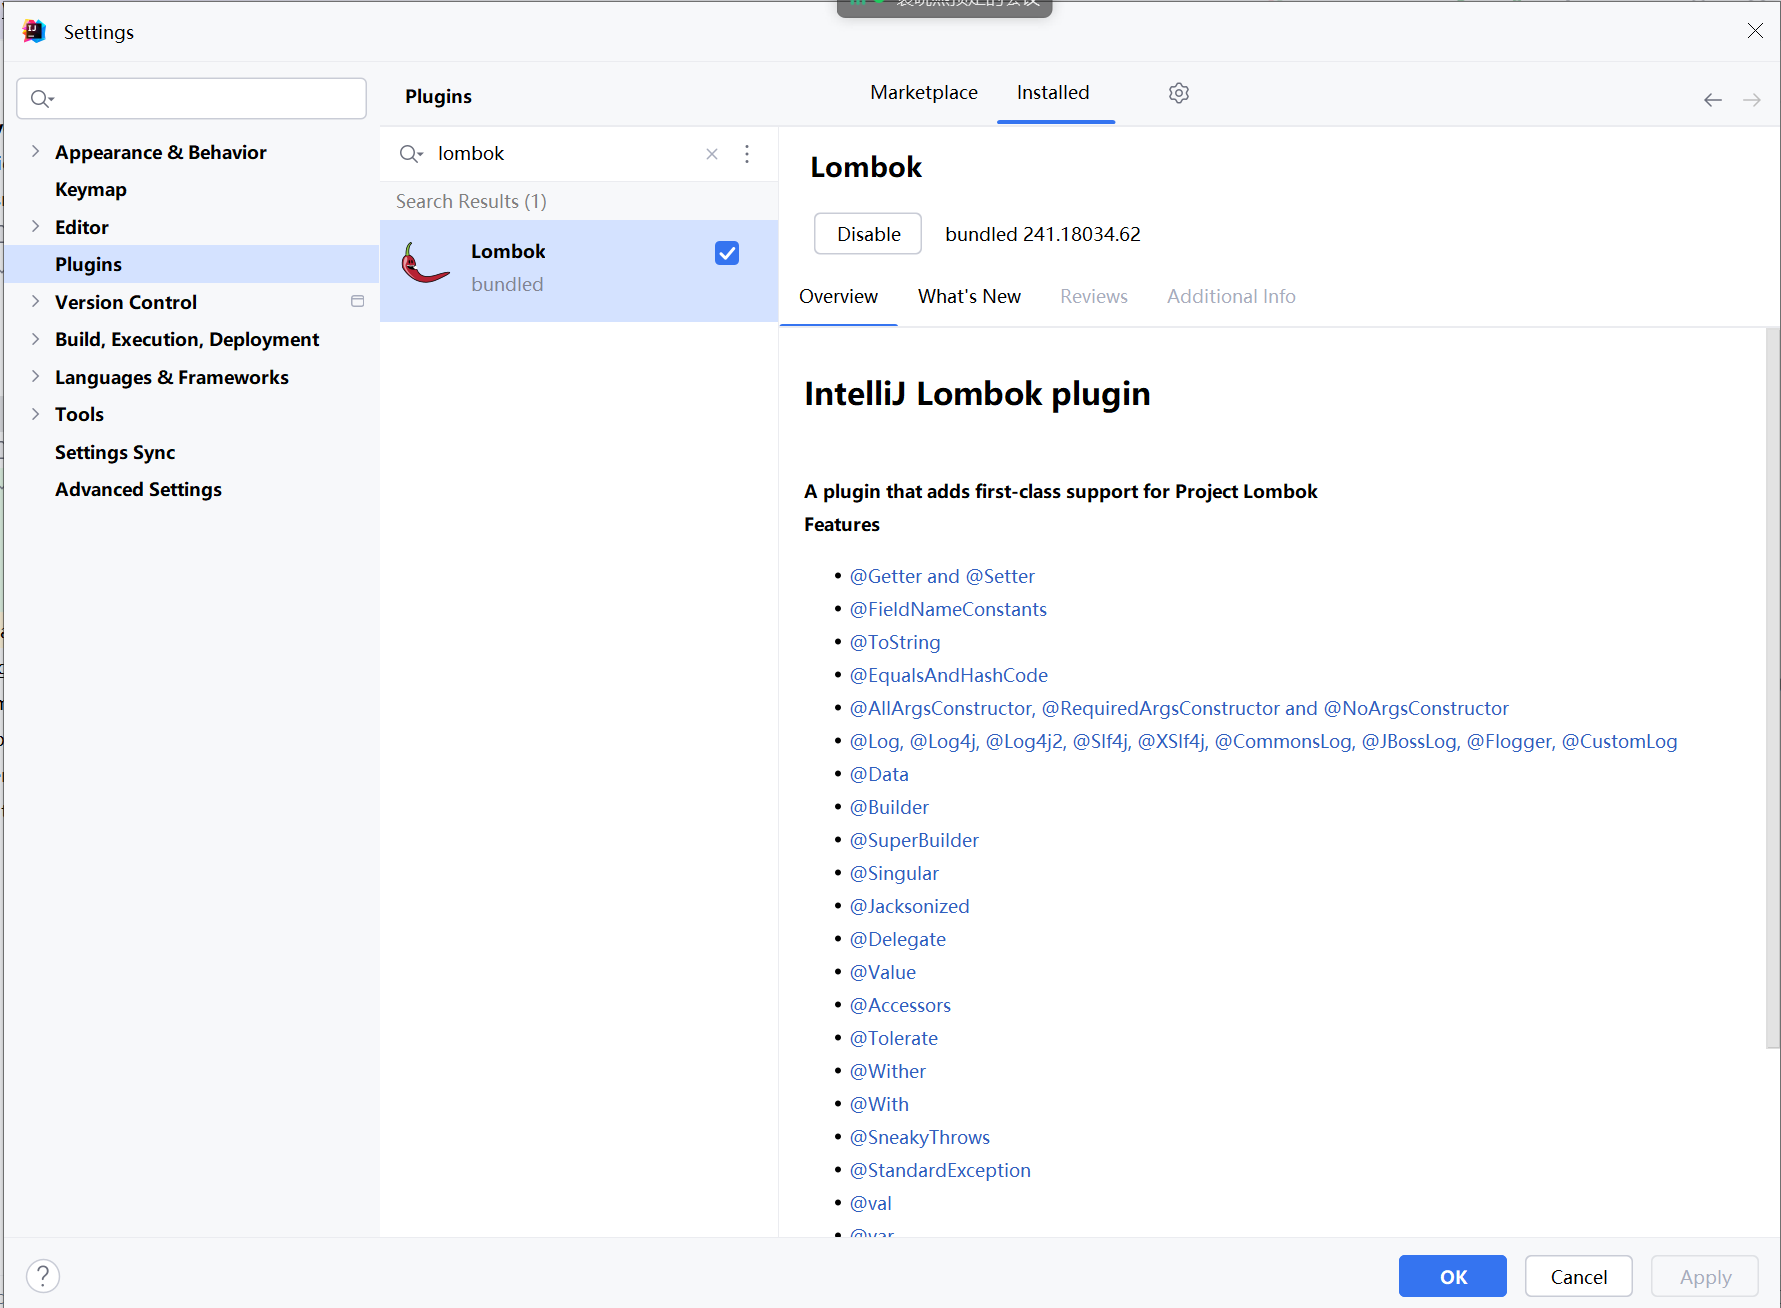Click the plugin settings gear icon
This screenshot has width=1781, height=1308.
1179,93
